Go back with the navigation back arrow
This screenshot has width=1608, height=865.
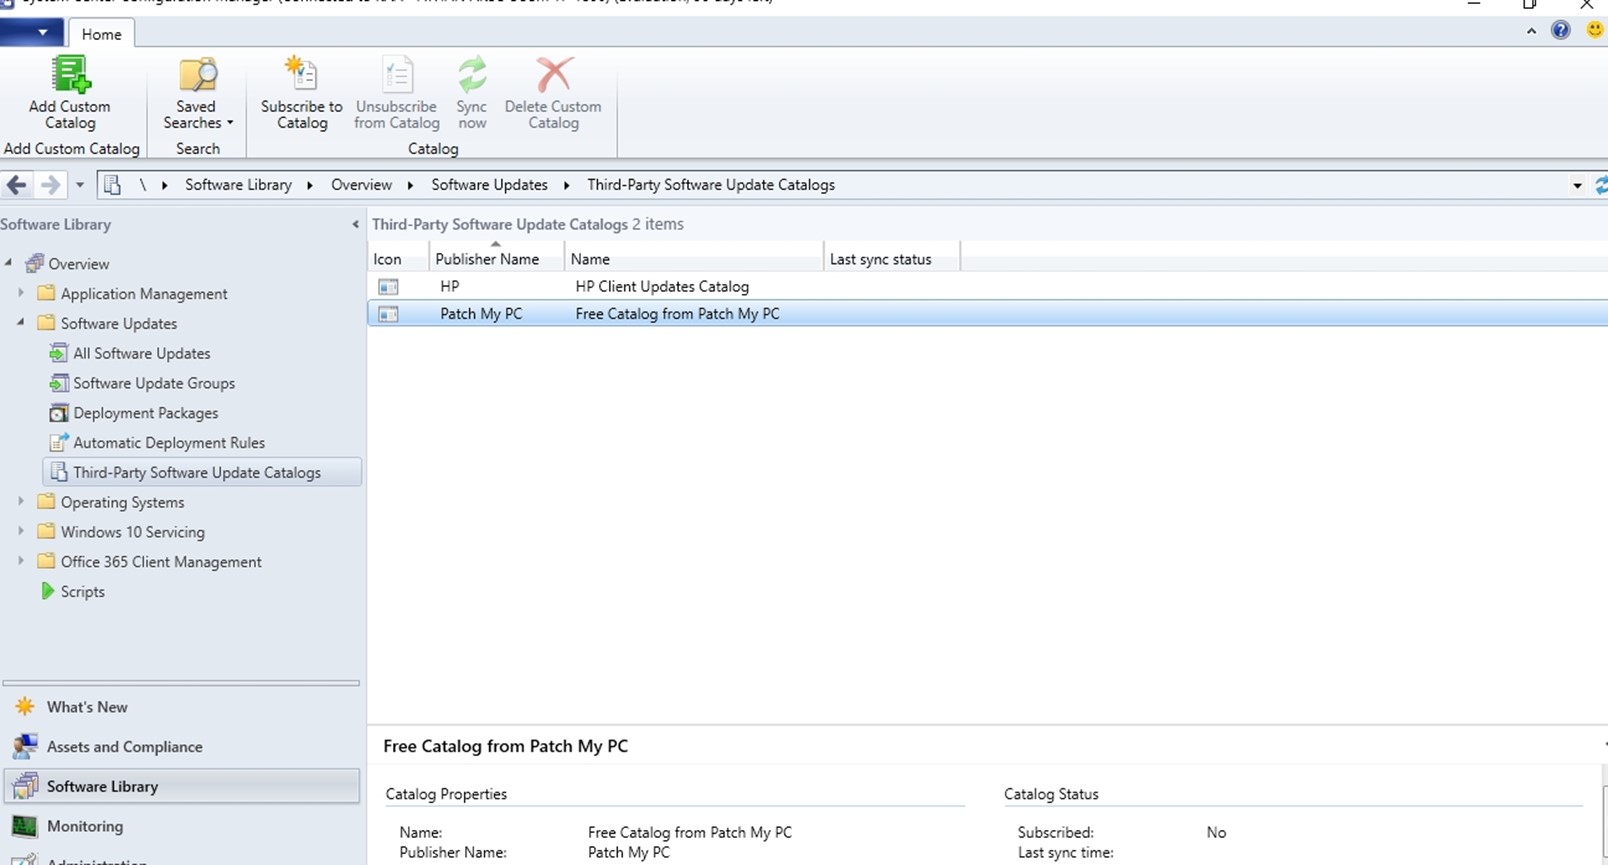tap(17, 185)
